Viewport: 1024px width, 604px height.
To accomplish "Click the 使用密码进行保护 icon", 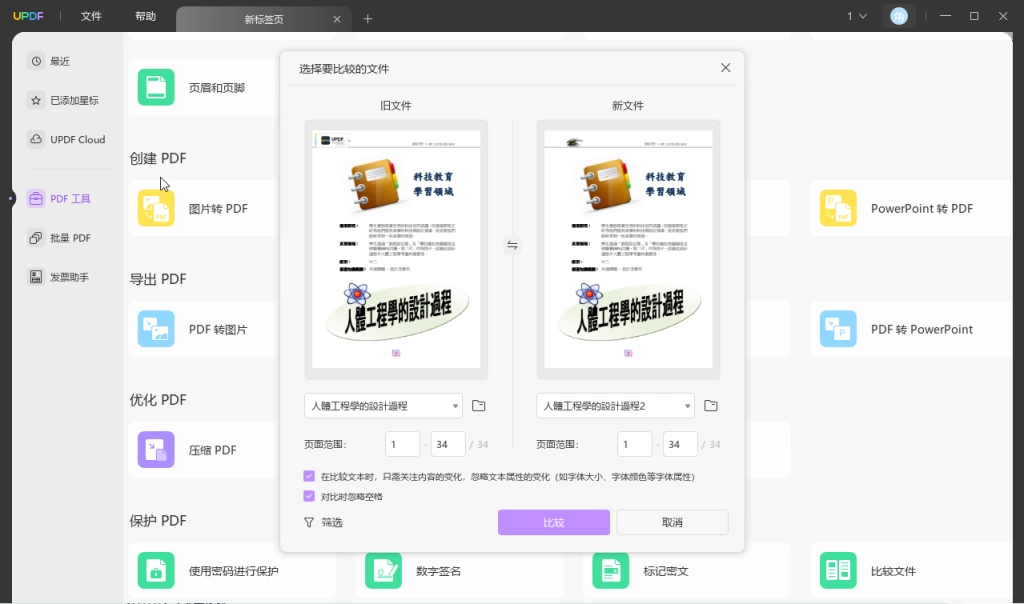I will click(x=156, y=571).
